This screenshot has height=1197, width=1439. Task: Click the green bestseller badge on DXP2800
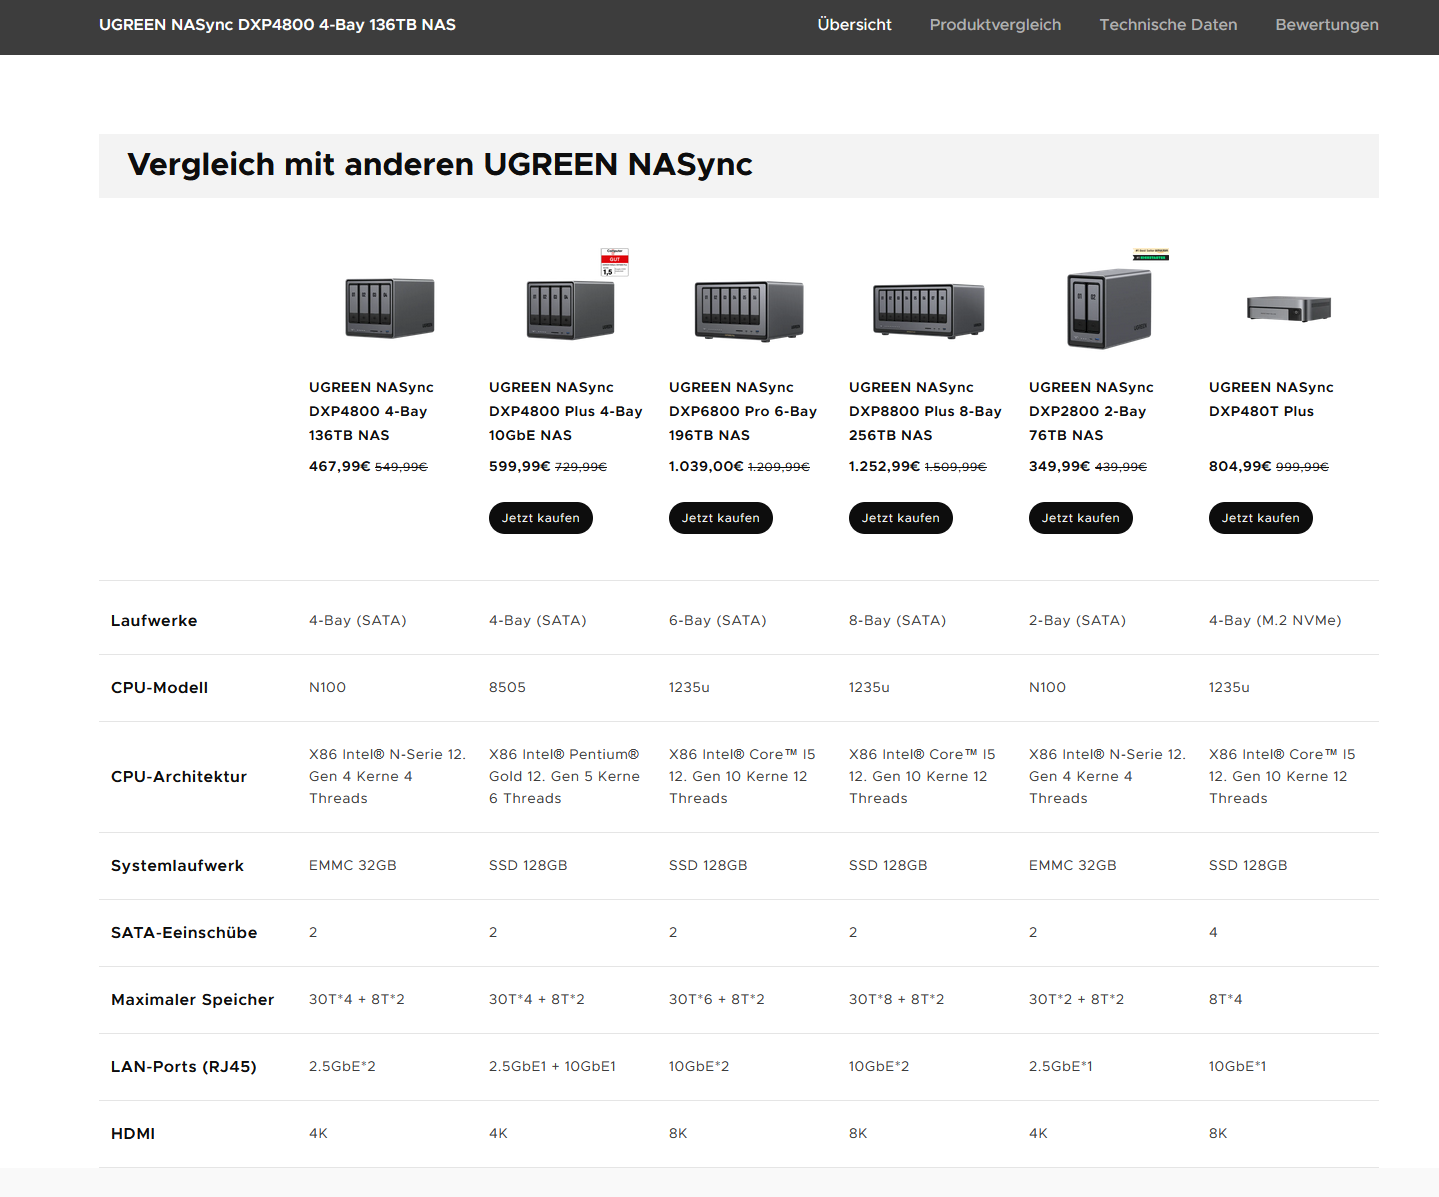pyautogui.click(x=1151, y=254)
